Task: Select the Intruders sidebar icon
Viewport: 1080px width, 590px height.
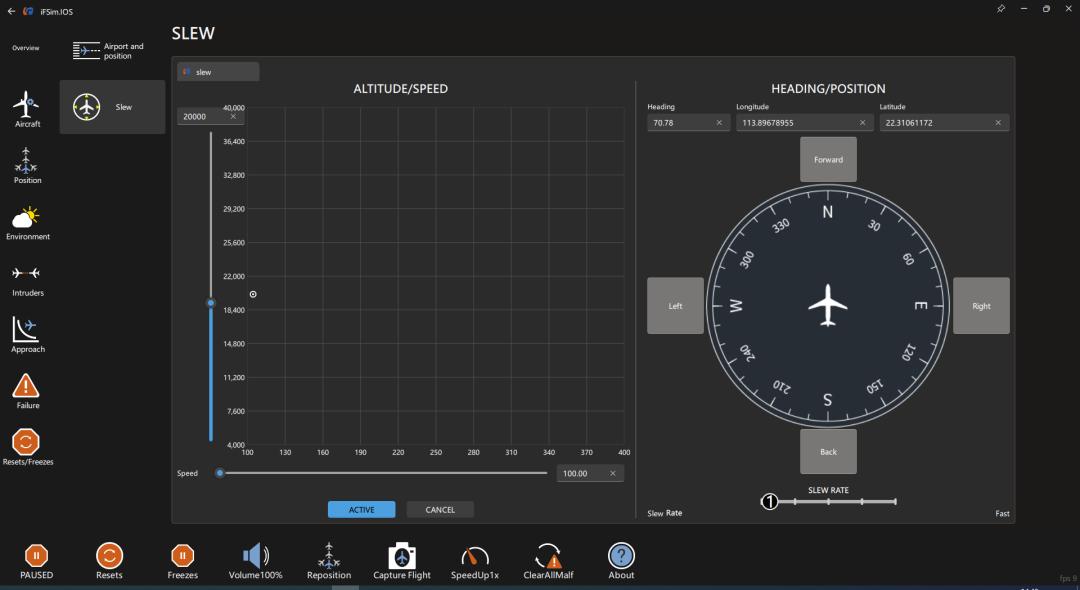Action: (27, 274)
